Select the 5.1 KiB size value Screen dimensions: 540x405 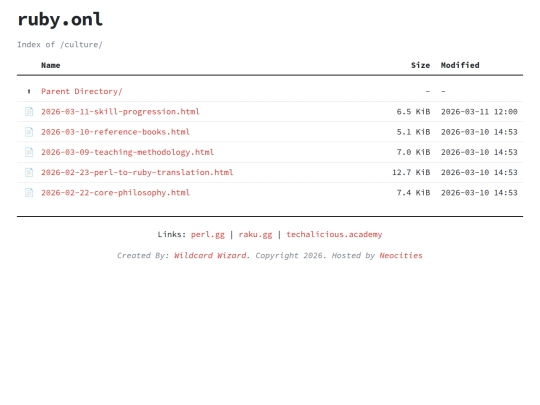point(413,132)
